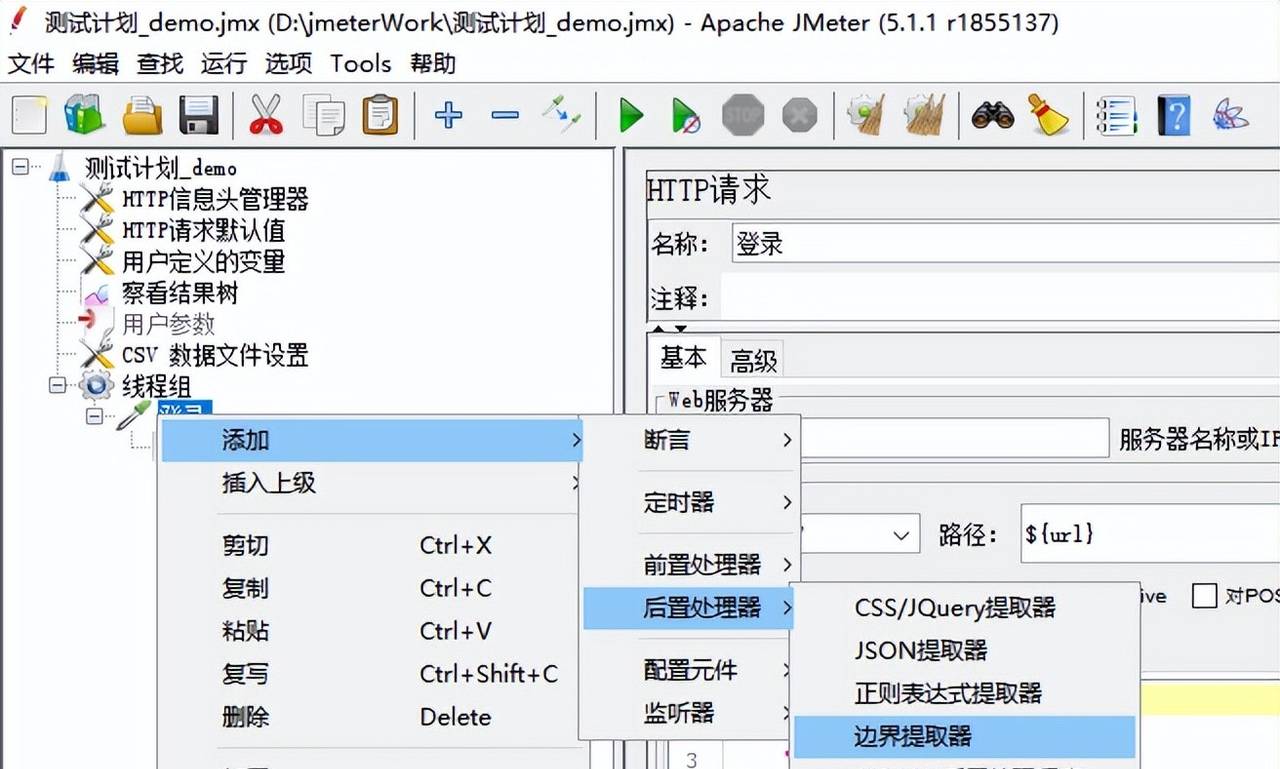Enable the 对POST checkbox in the HTTP request panel
The height and width of the screenshot is (769, 1280).
(1204, 596)
